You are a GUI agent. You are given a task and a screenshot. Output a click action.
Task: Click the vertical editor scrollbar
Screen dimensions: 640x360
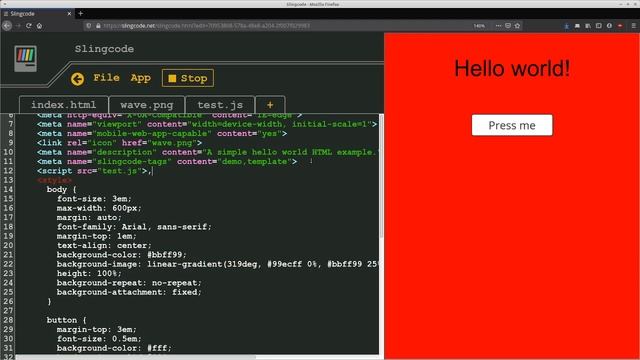pyautogui.click(x=381, y=176)
